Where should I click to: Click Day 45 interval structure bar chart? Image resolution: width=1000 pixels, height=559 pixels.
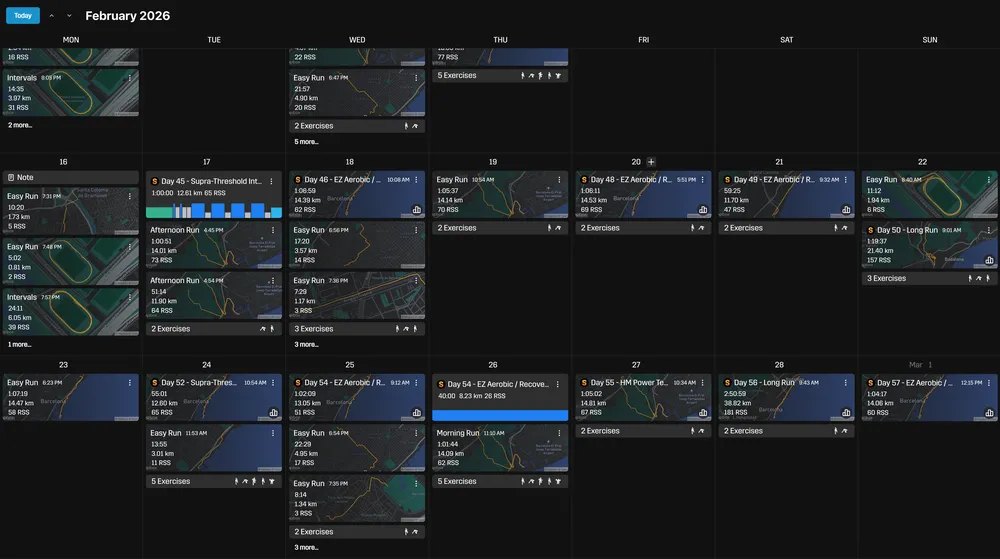[214, 211]
